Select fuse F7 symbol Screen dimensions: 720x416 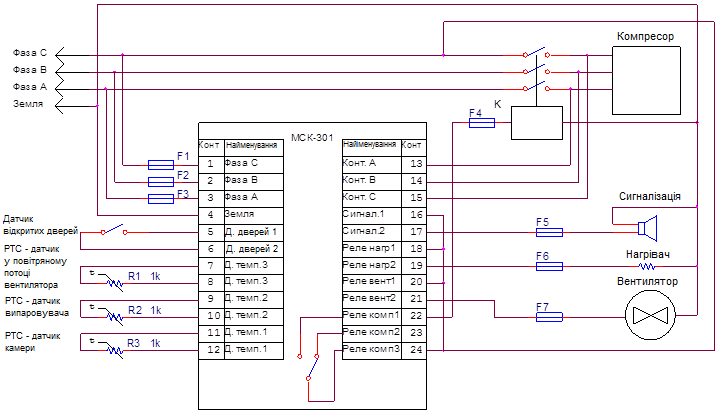549,318
